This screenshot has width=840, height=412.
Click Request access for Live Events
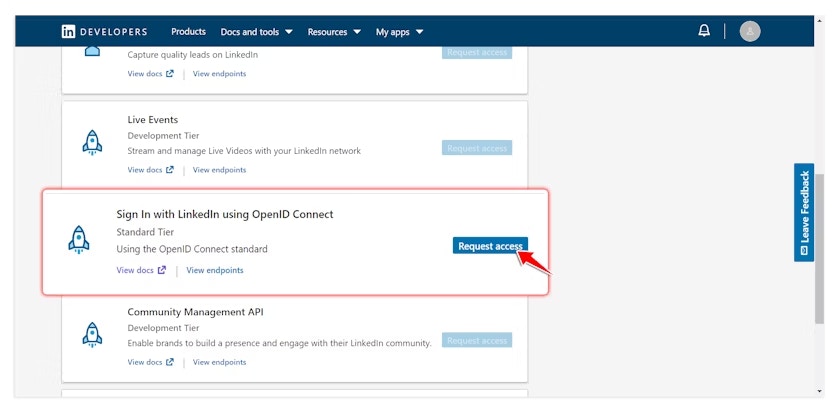(477, 148)
